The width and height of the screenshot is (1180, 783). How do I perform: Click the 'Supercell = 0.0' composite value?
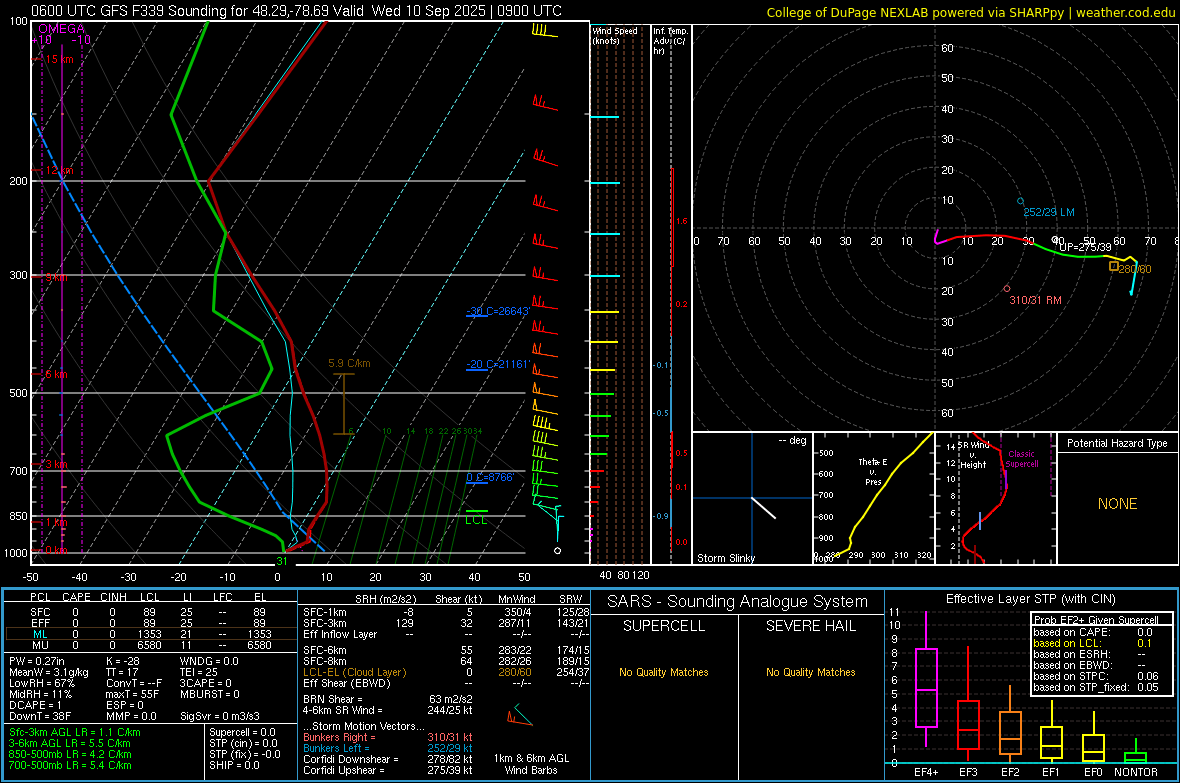[242, 732]
